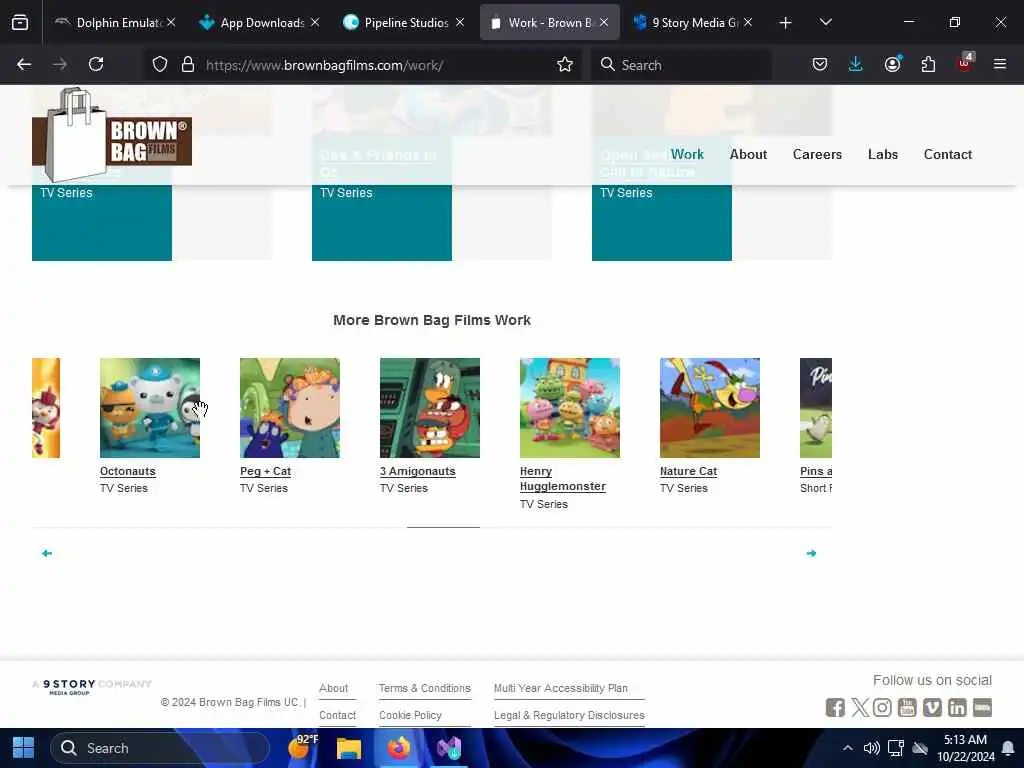Open Legal & Regulatory Disclosures link
1024x768 pixels.
click(x=569, y=715)
